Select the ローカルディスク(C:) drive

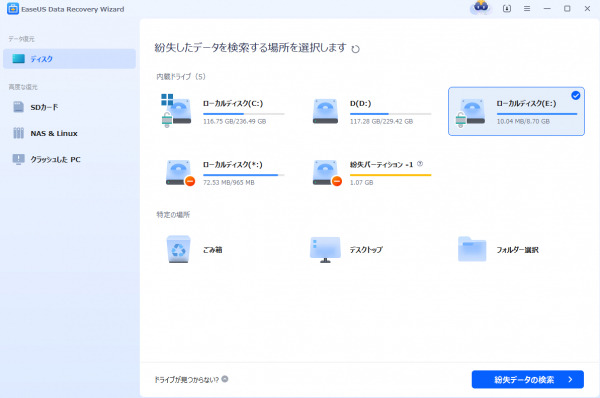pyautogui.click(x=223, y=111)
